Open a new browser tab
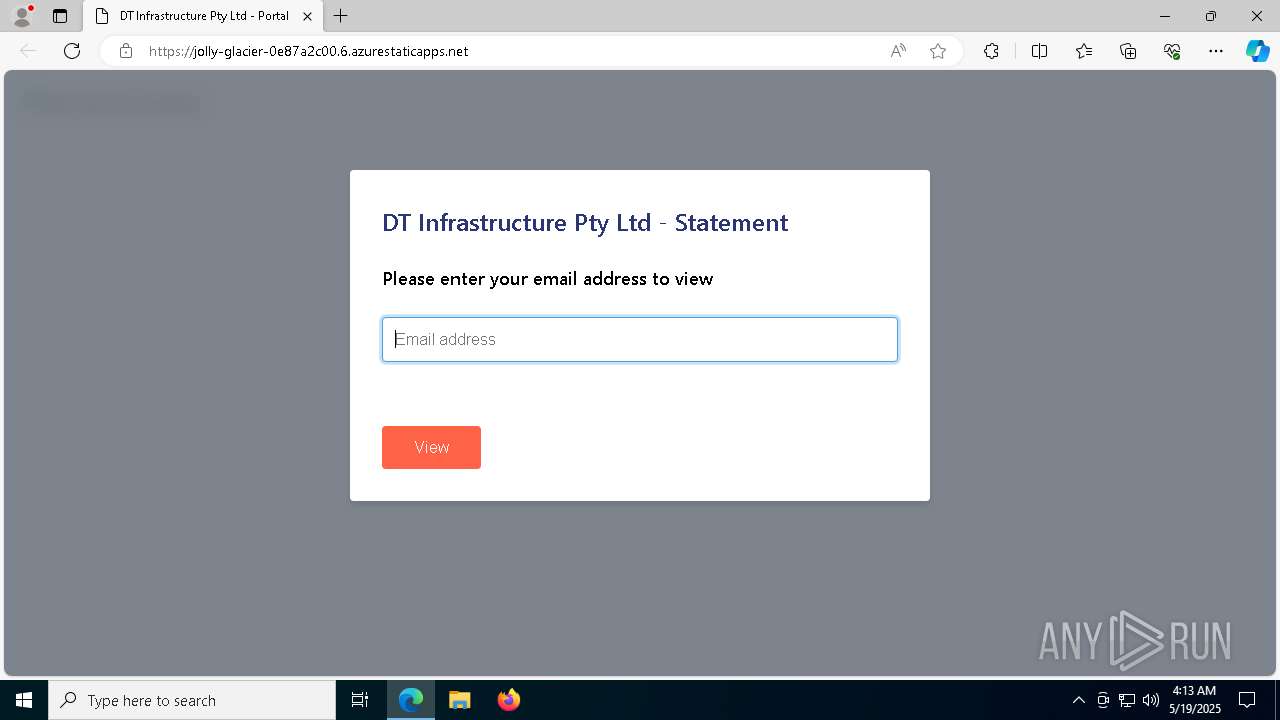The image size is (1280, 720). tap(341, 16)
